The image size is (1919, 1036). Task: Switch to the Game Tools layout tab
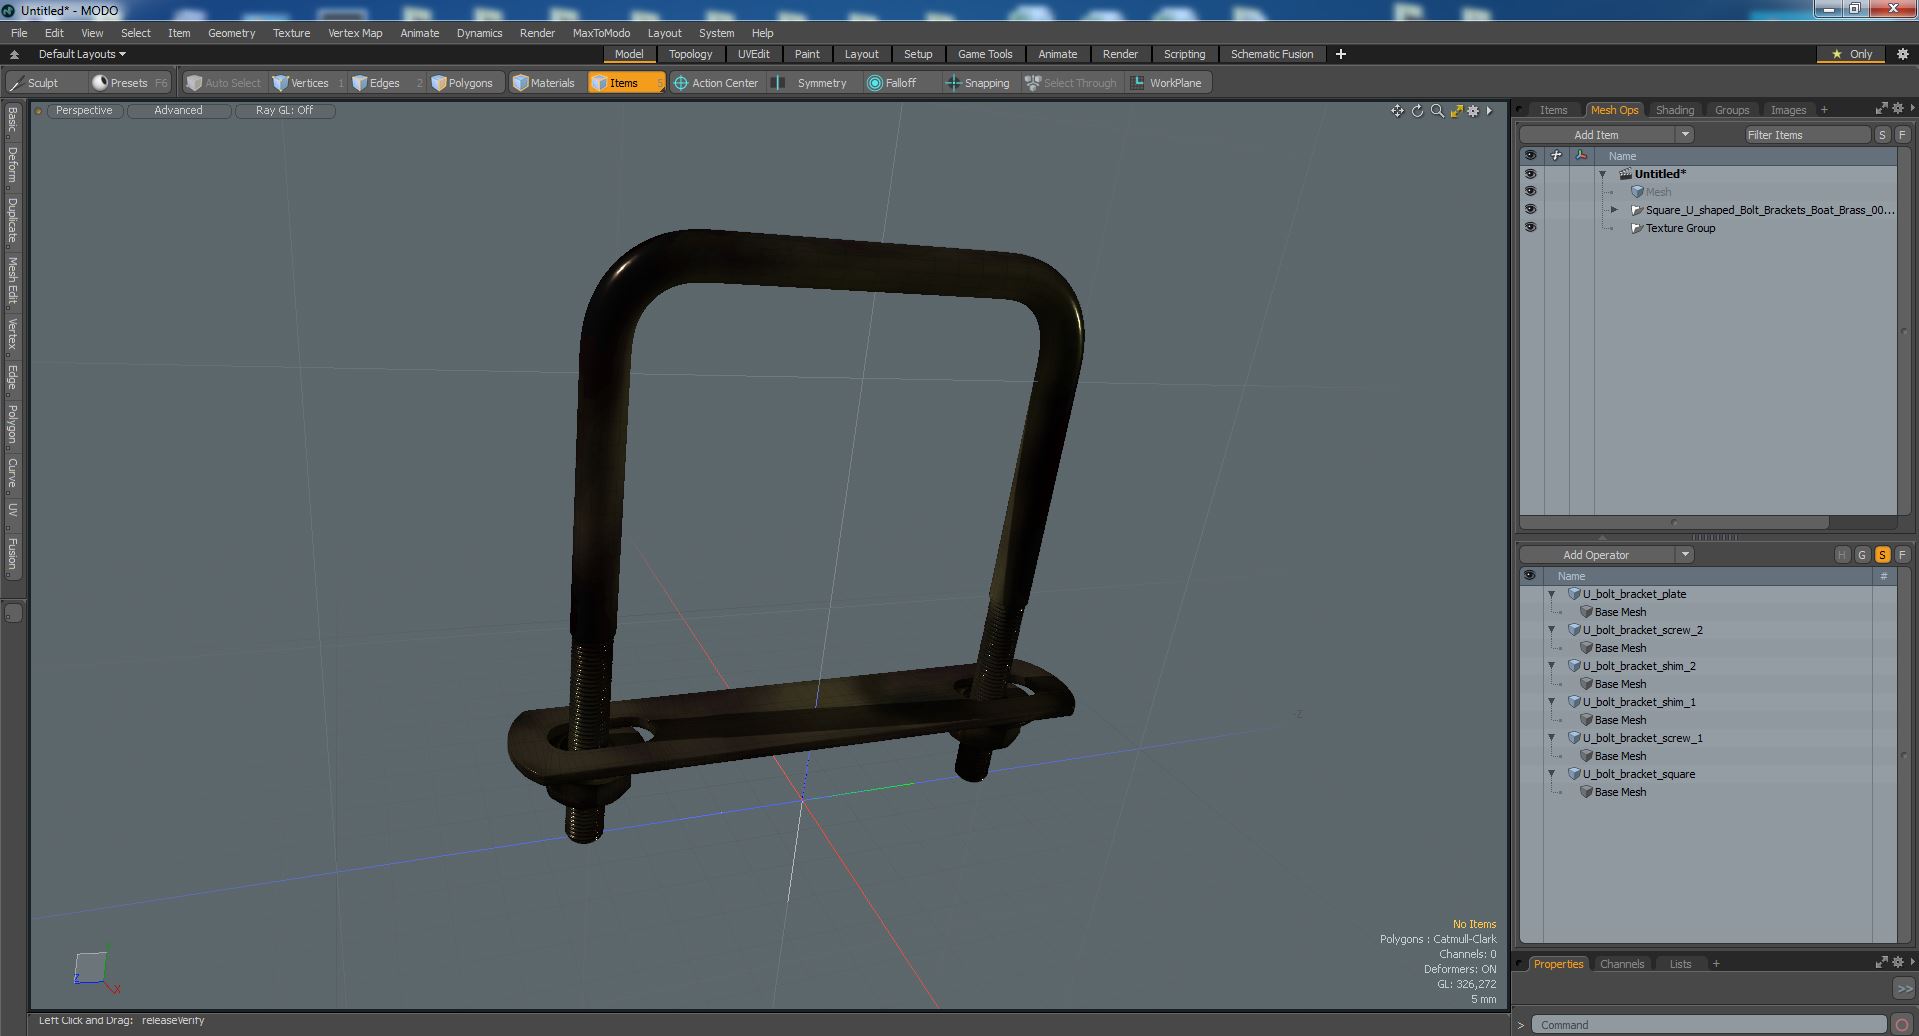click(x=985, y=54)
